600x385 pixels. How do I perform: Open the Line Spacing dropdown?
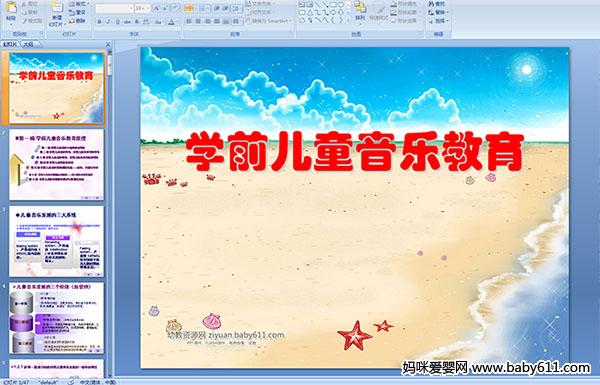tap(236, 8)
